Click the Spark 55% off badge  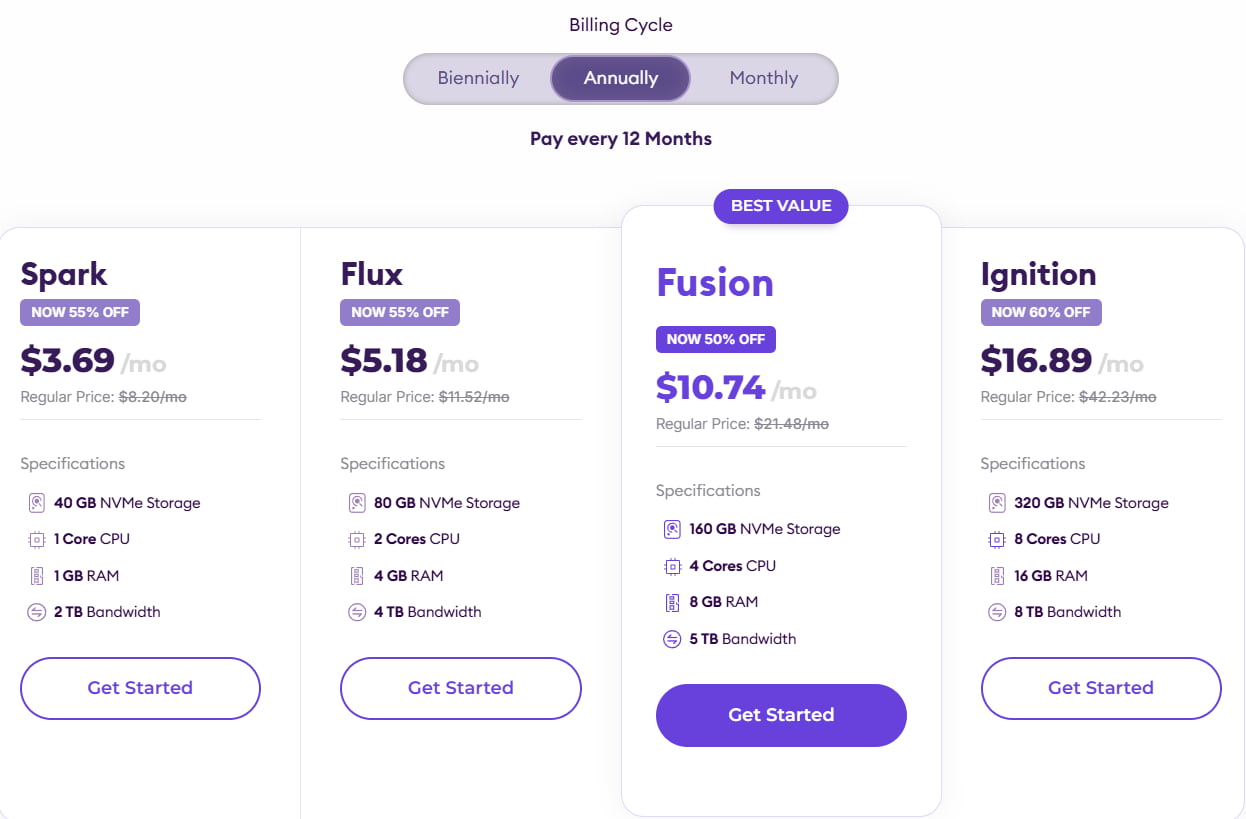coord(80,312)
